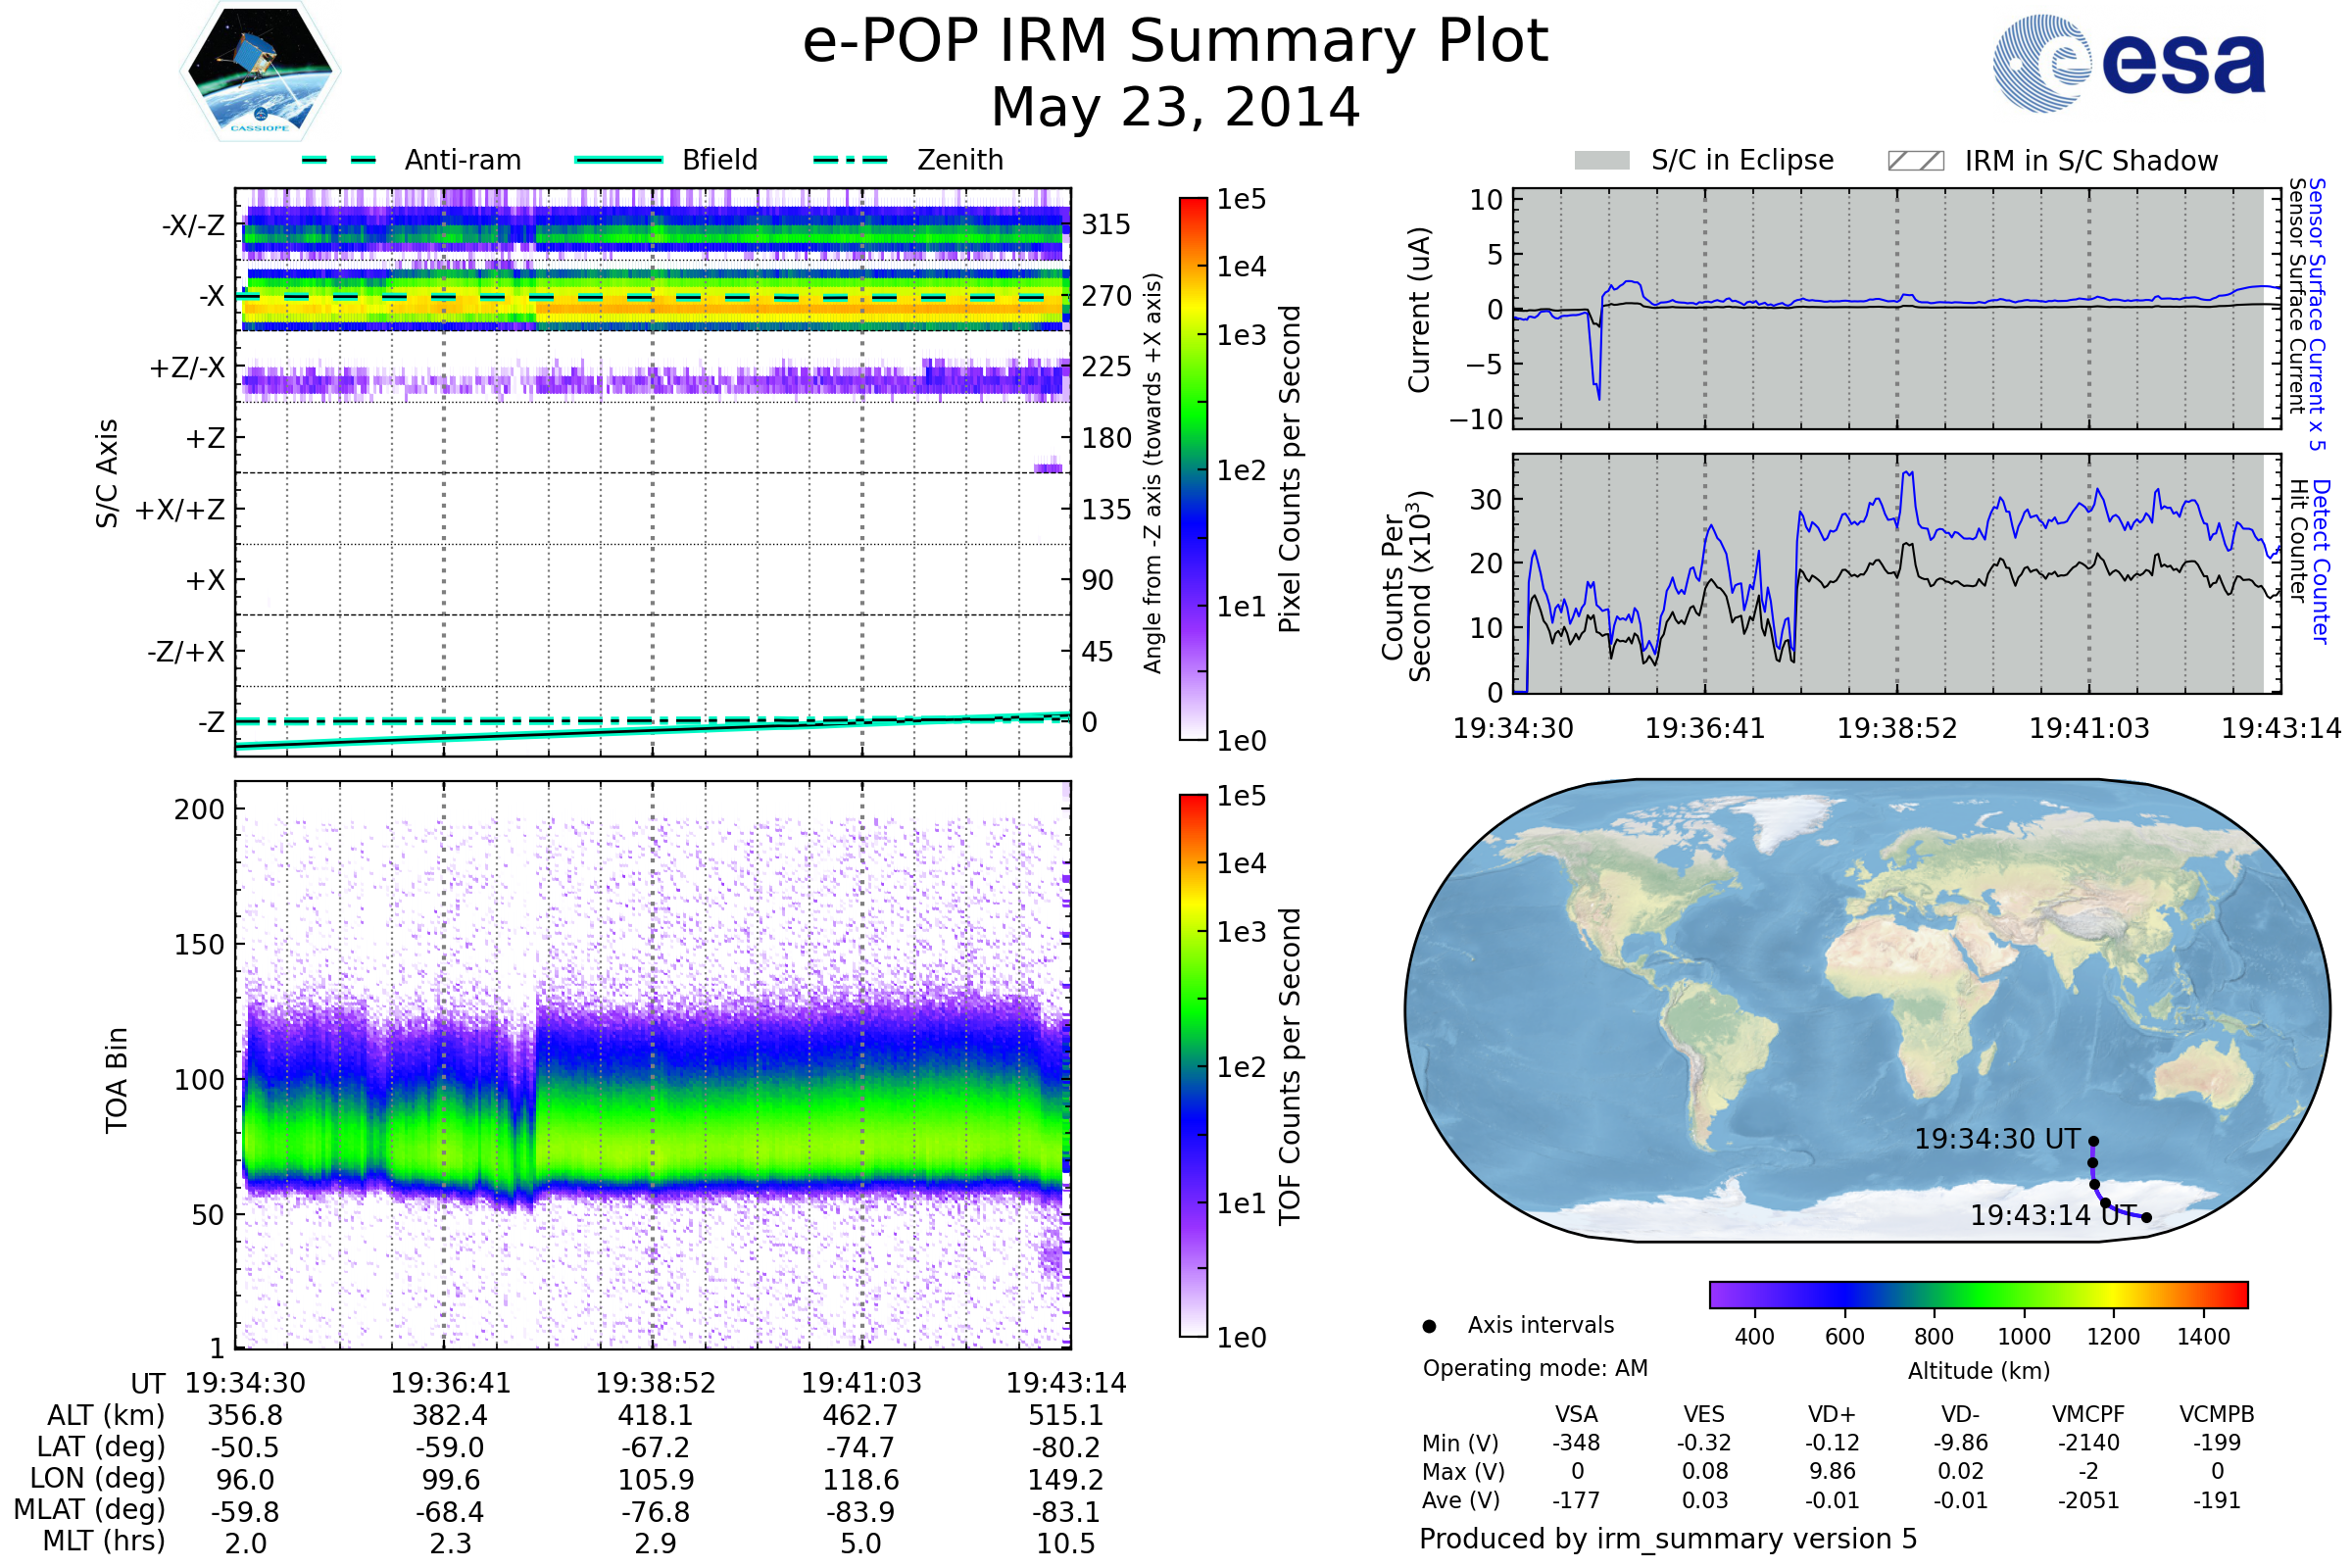Screen dimensions: 2352x1568
Task: Click the CASSIOPE mission hexagon logo
Action: pyautogui.click(x=260, y=72)
